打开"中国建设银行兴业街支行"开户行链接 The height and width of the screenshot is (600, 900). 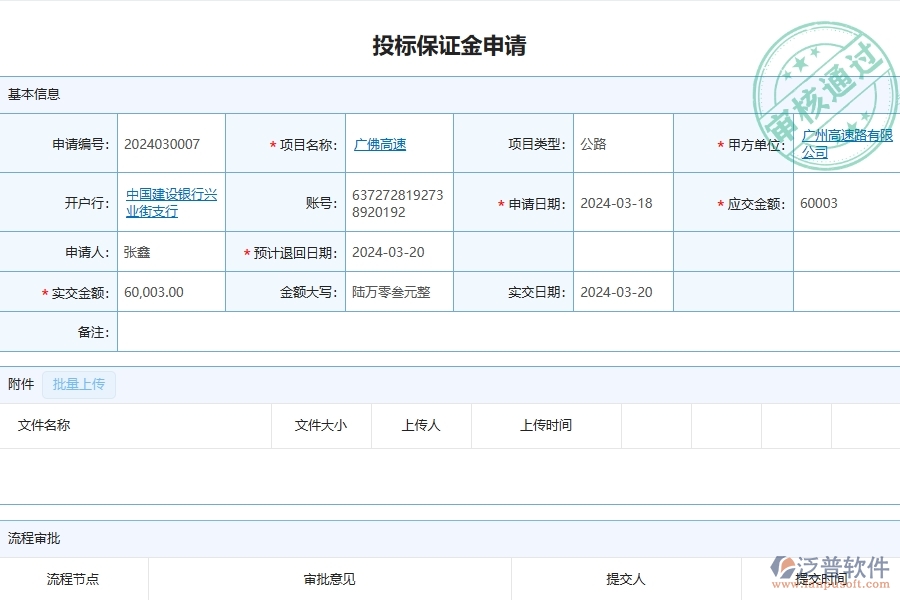pyautogui.click(x=170, y=202)
